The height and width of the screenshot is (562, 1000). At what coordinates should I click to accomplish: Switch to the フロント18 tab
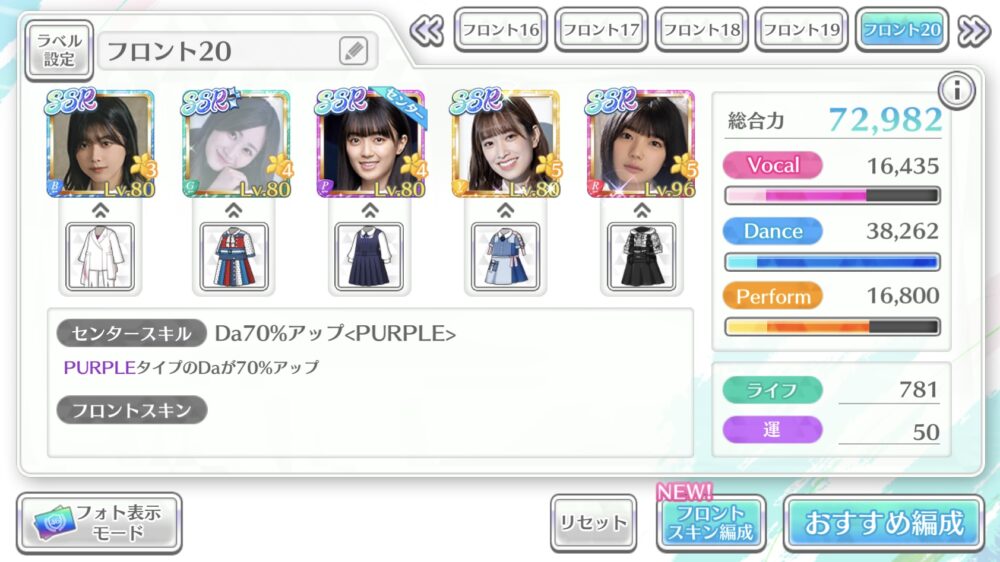[x=702, y=29]
